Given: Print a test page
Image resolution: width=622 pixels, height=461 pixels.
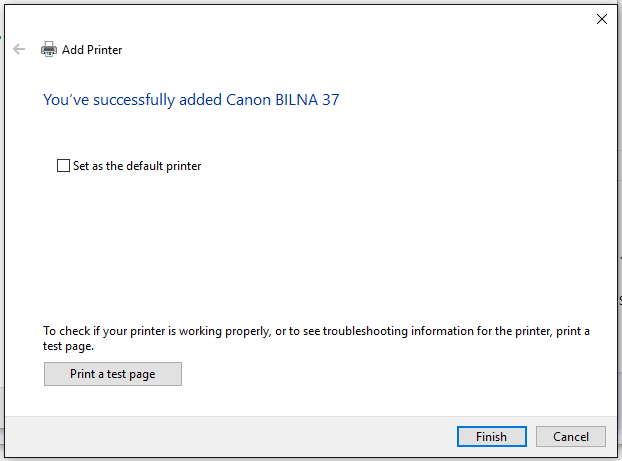Looking at the screenshot, I should (x=113, y=374).
